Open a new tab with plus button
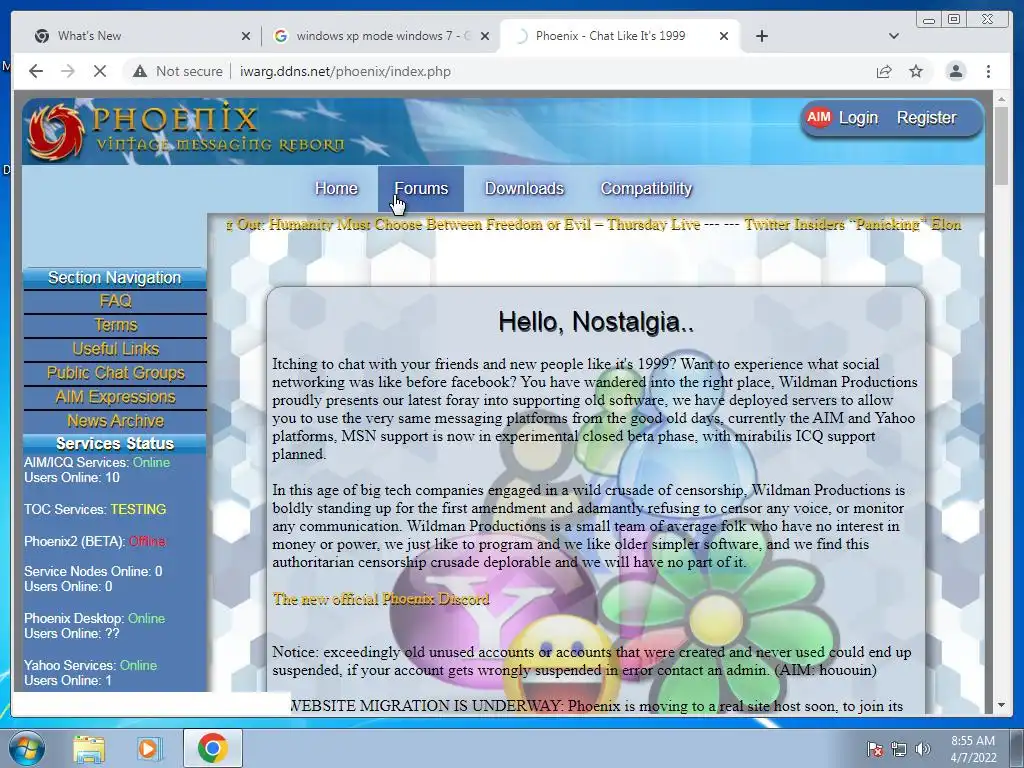Viewport: 1024px width, 768px height. click(x=761, y=36)
